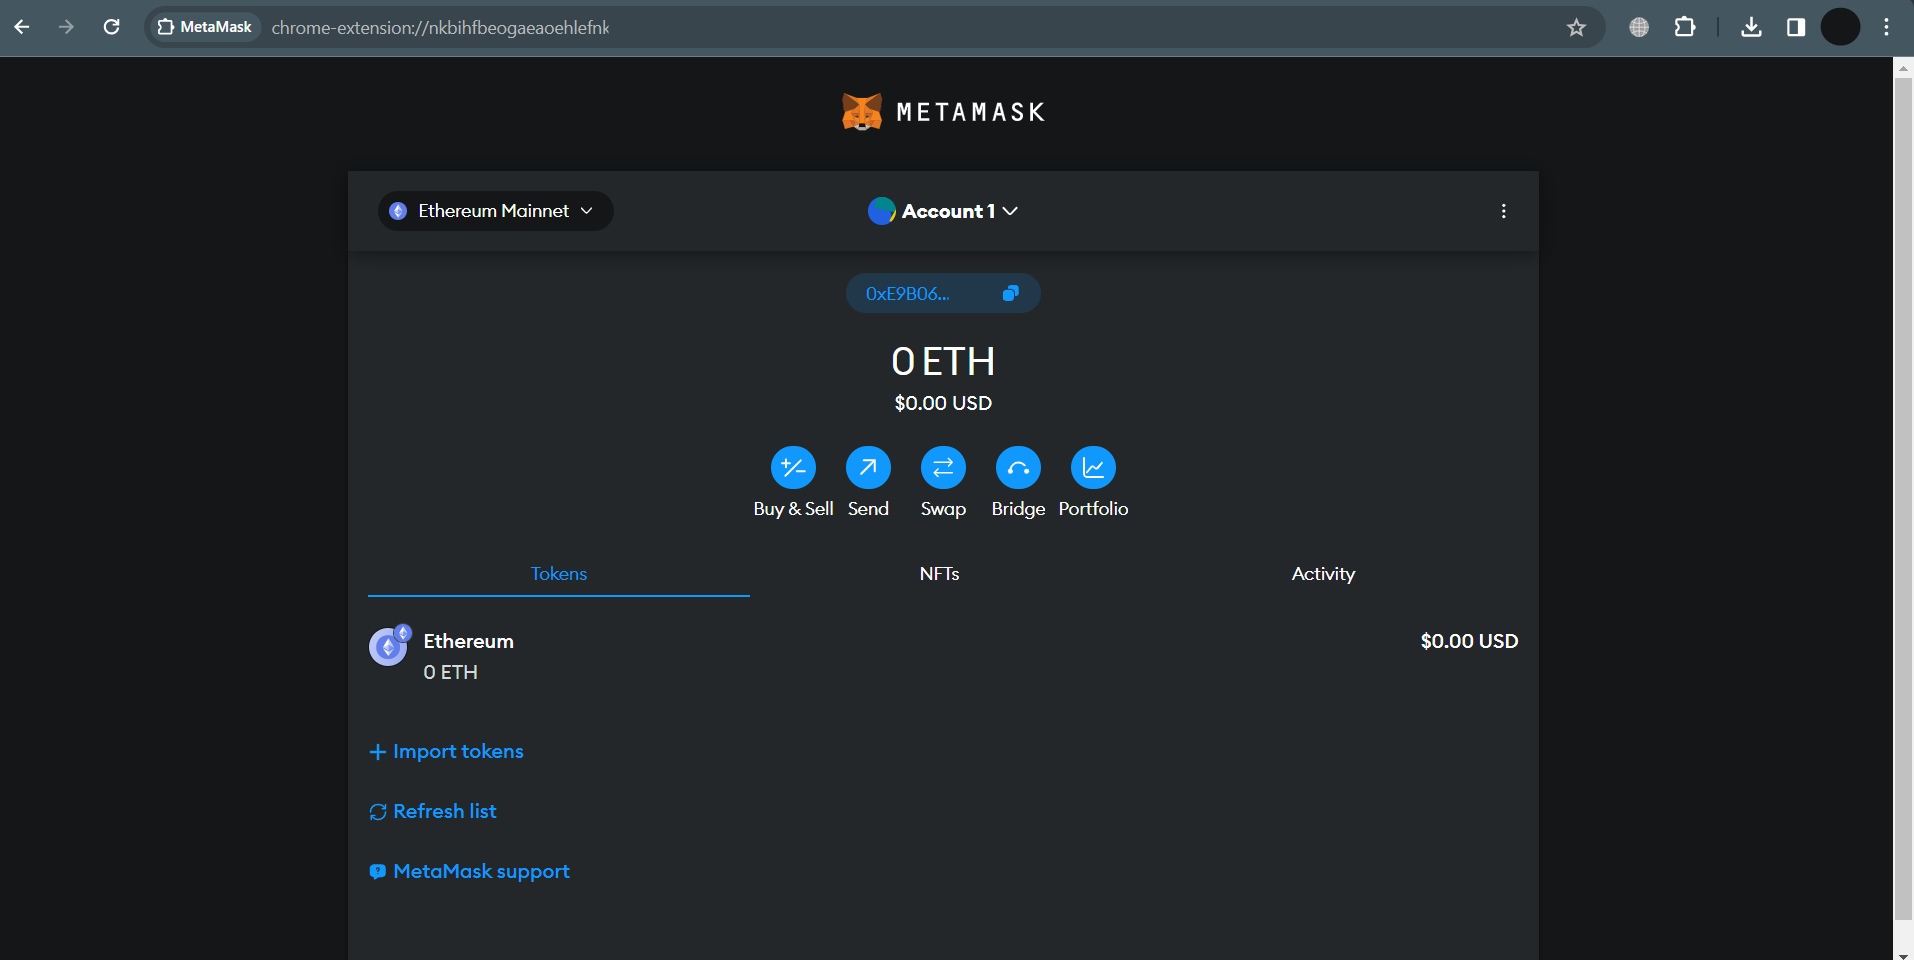Click Refresh list to reload tokens
Viewport: 1914px width, 960px height.
432,811
